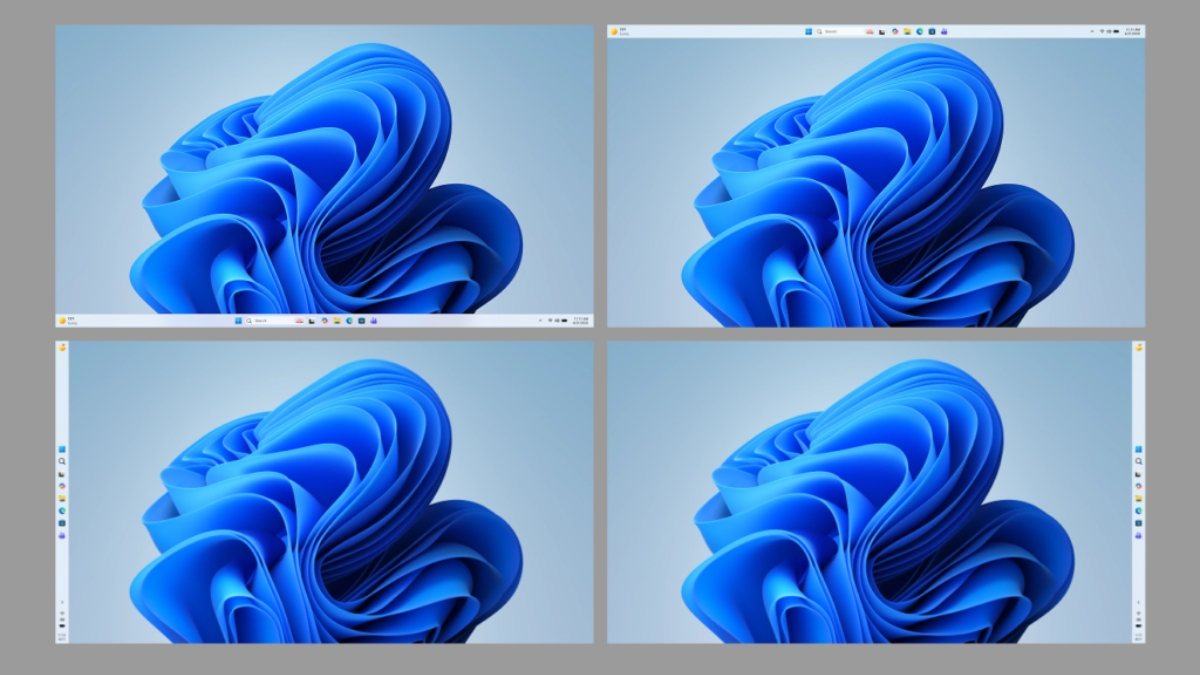Open the weather widget on the top taskbar
Image resolution: width=1200 pixels, height=675 pixels.
point(614,31)
